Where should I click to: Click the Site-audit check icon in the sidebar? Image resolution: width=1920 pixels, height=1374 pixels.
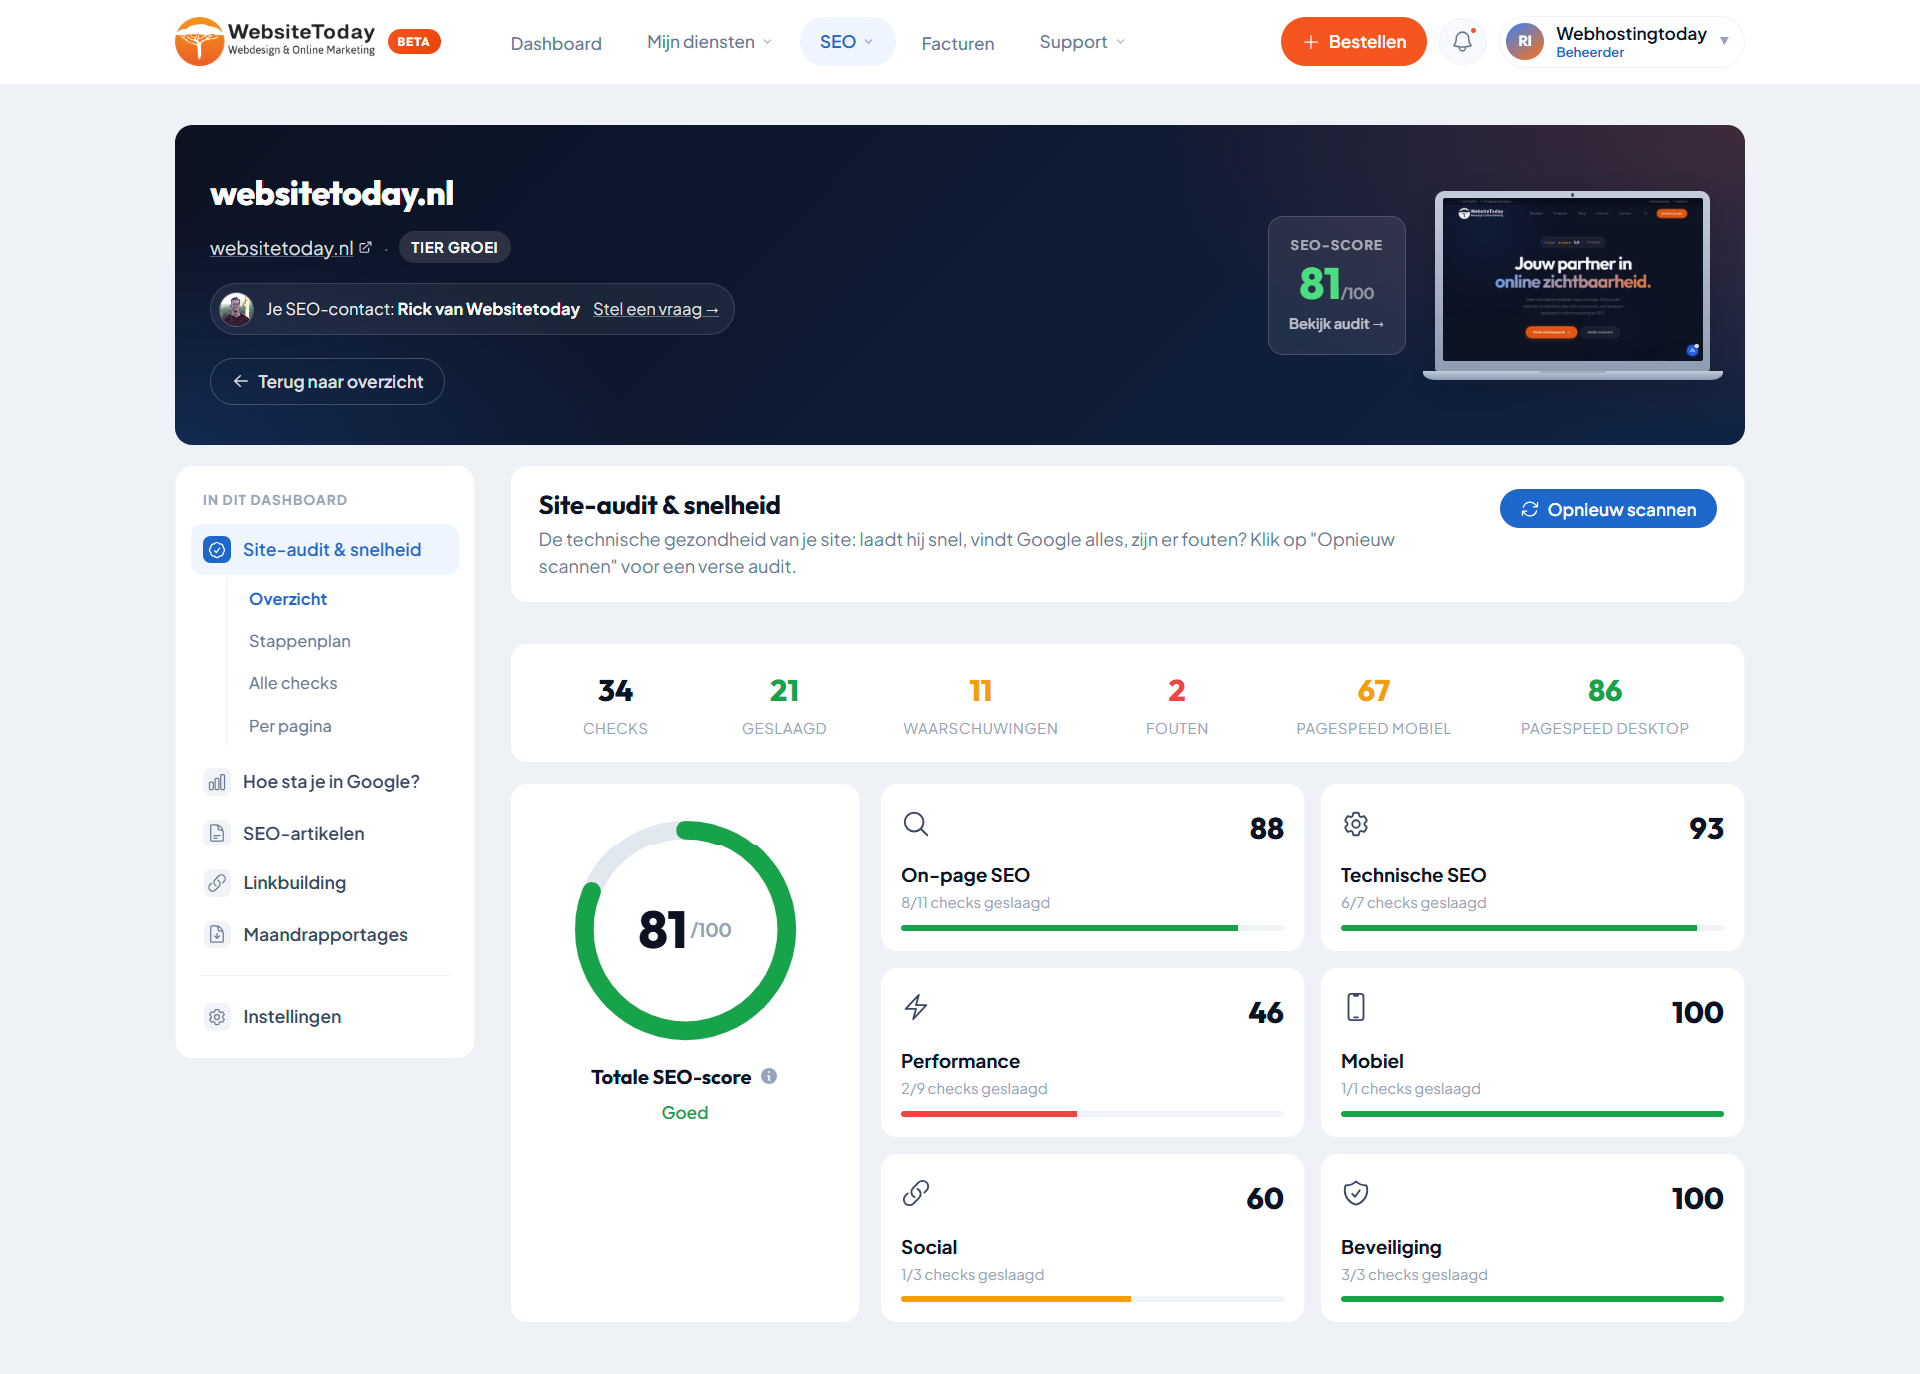pos(217,550)
